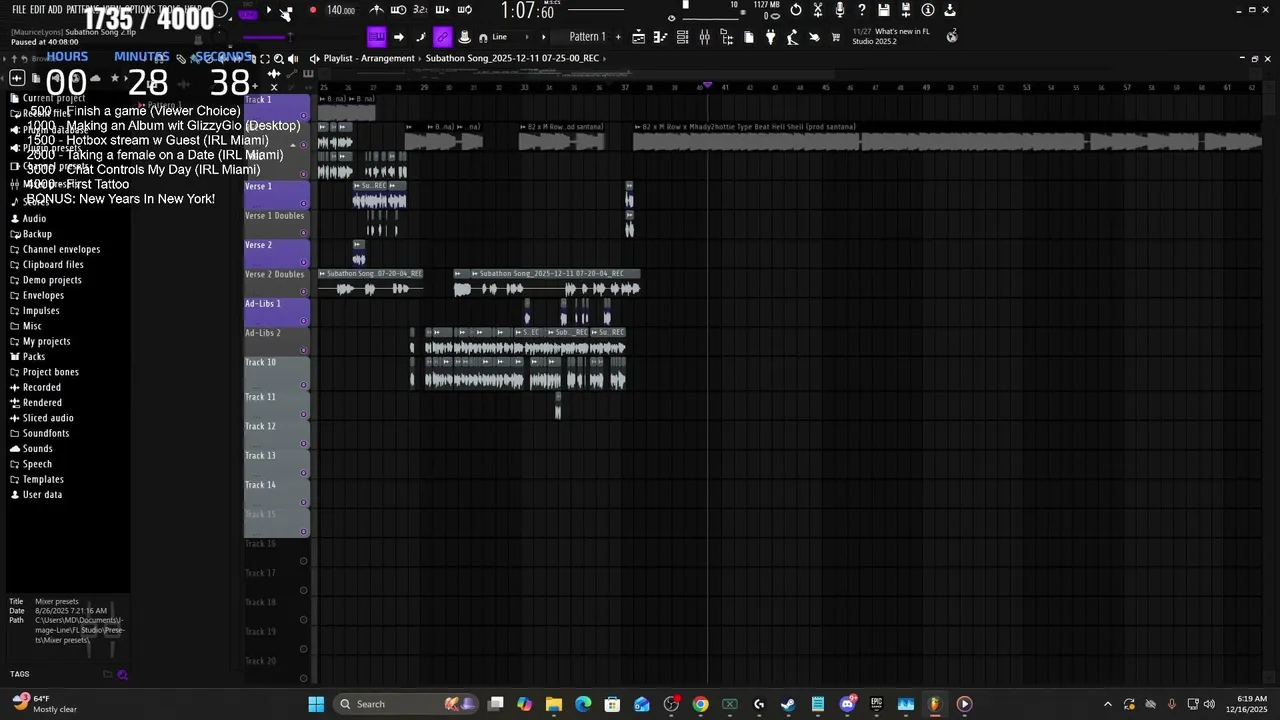
Task: Click the Undo history icon
Action: [796, 10]
